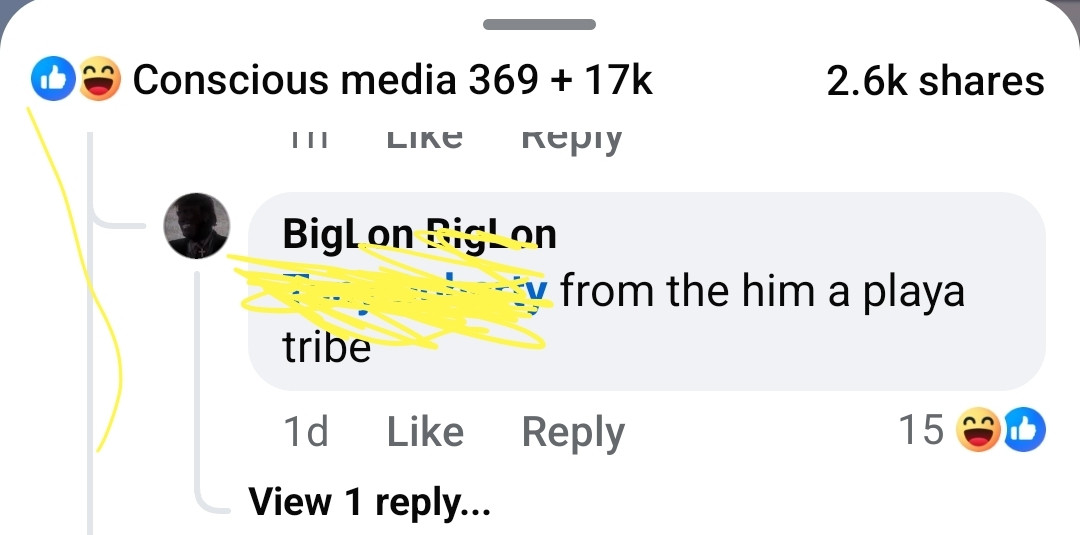The height and width of the screenshot is (535, 1080).
Task: Tap the cut-off Like above BigLon's comment
Action: click(x=424, y=138)
